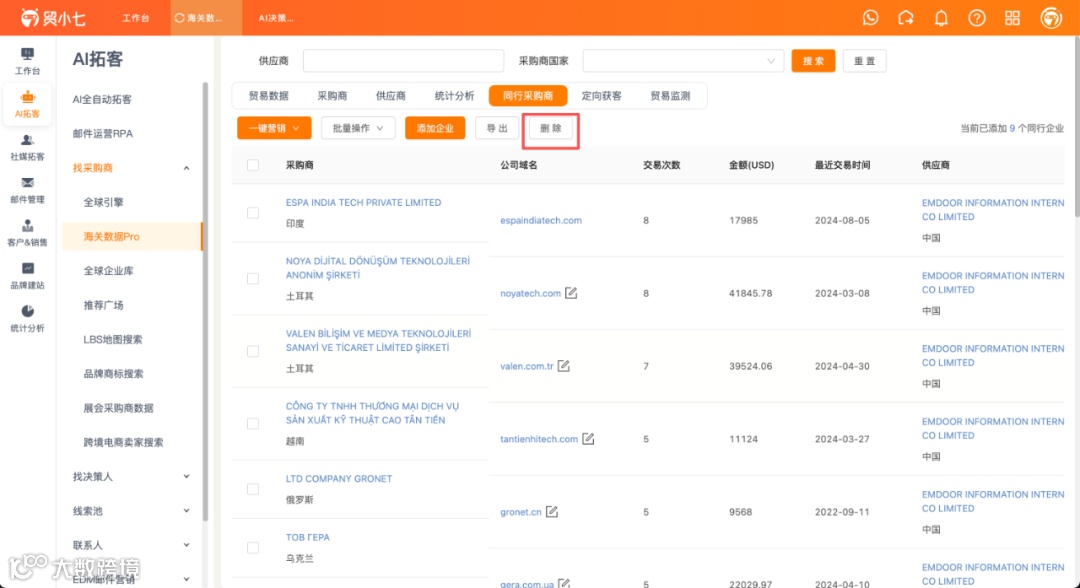Open the 采购商国家 dropdown
The width and height of the screenshot is (1080, 588).
683,61
